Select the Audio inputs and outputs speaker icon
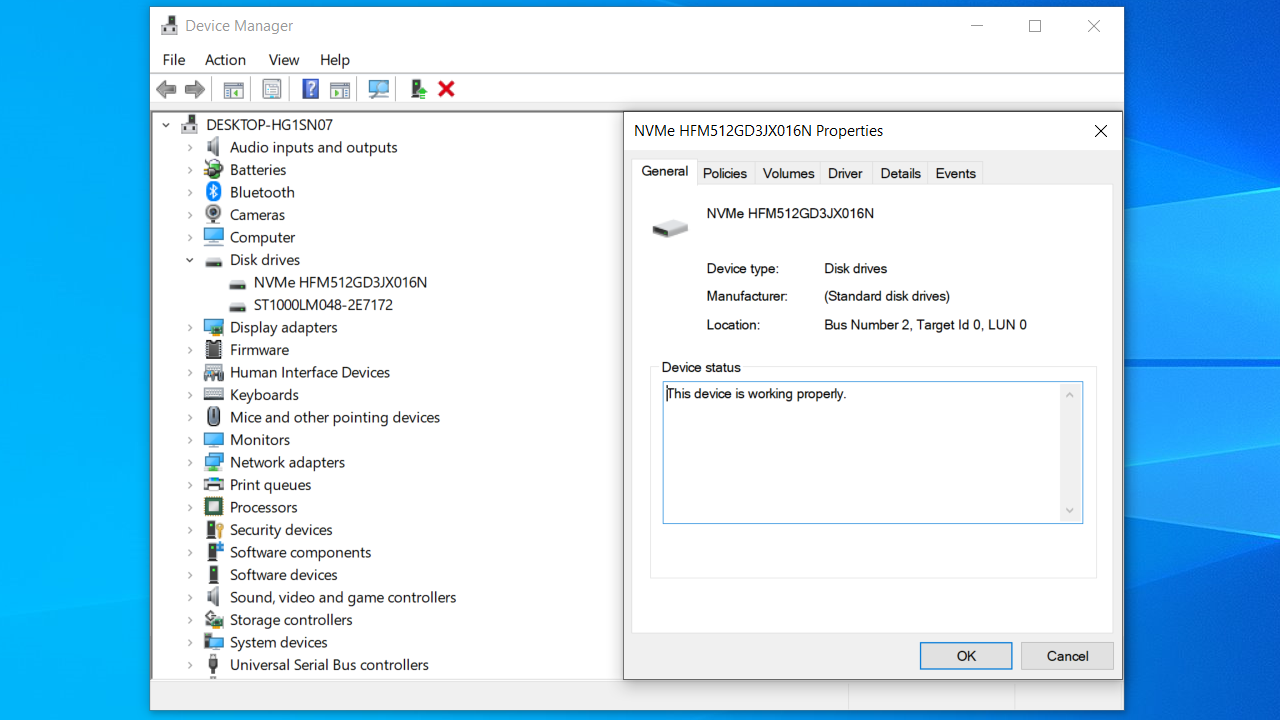This screenshot has height=720, width=1280. click(x=213, y=147)
